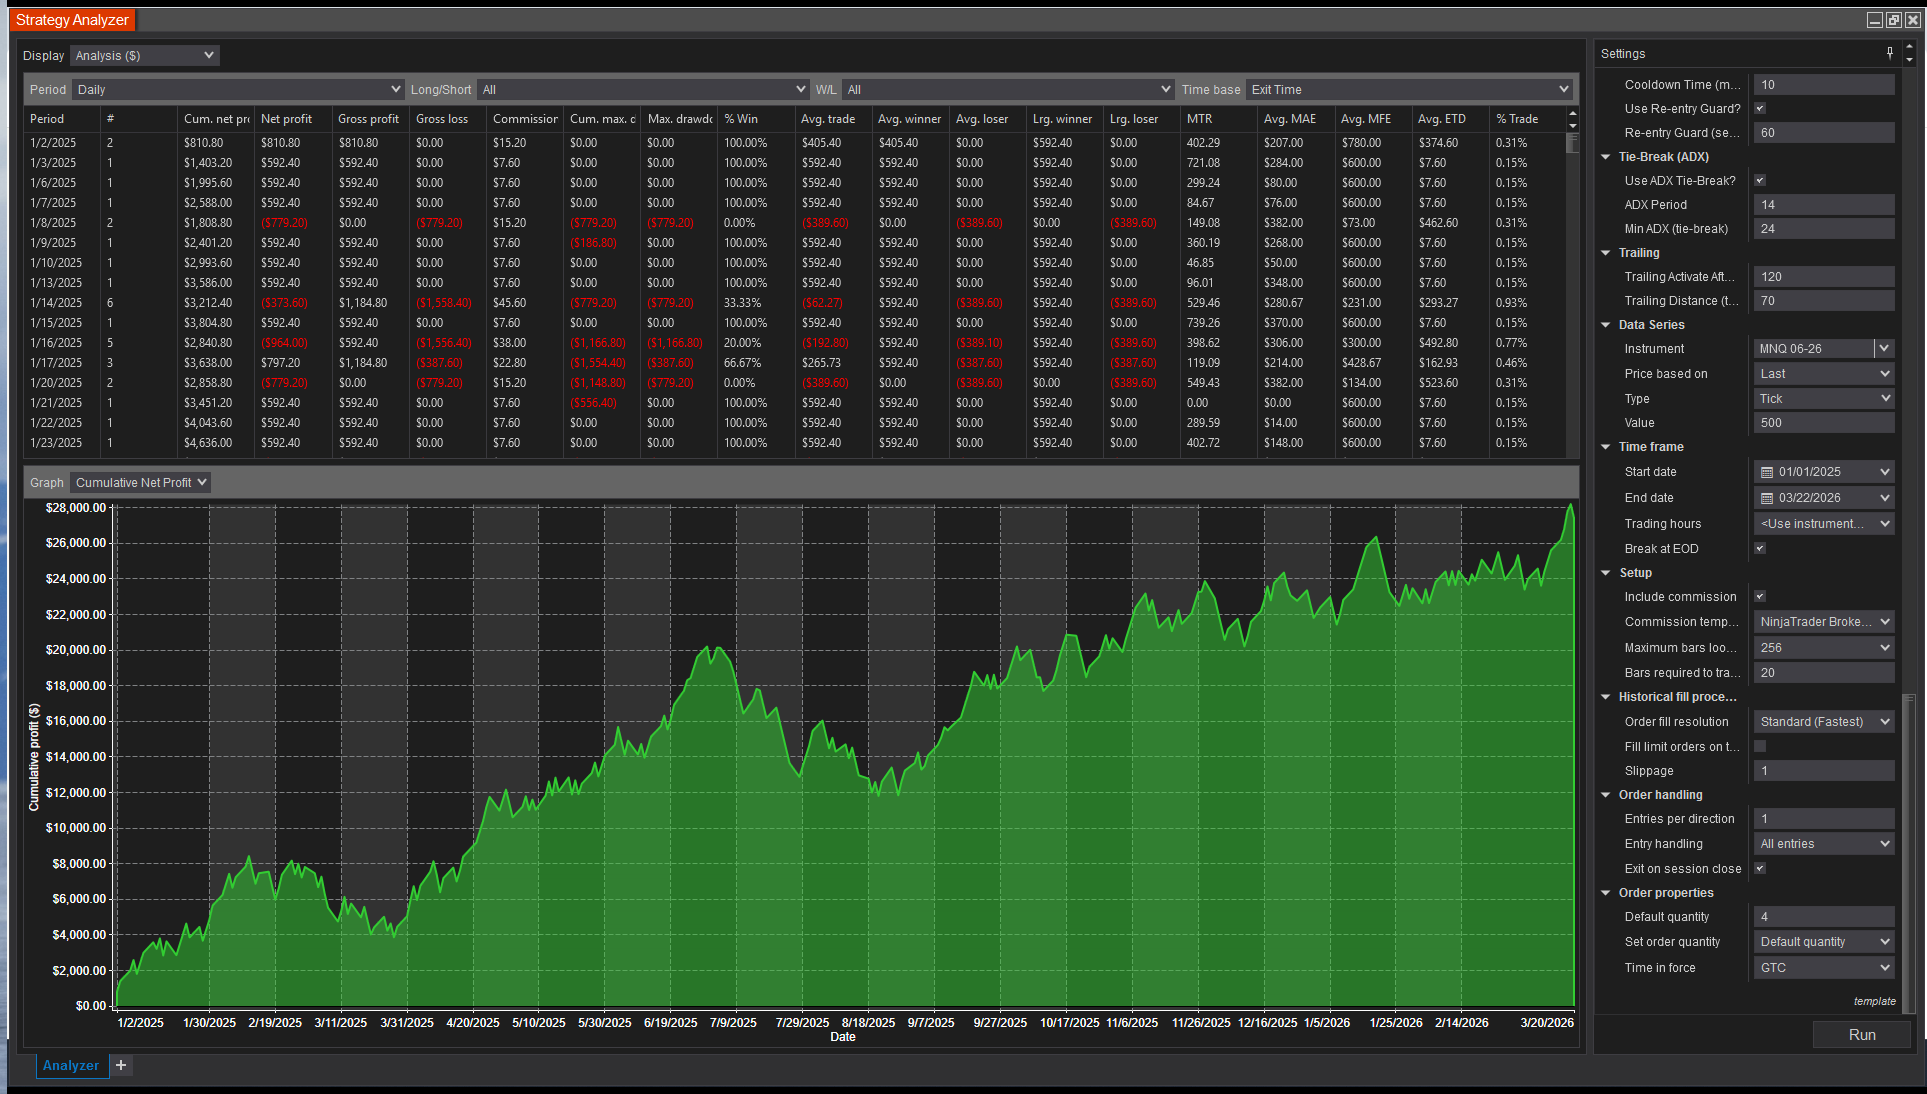
Task: Switch to the Analyzer tab
Action: point(71,1065)
